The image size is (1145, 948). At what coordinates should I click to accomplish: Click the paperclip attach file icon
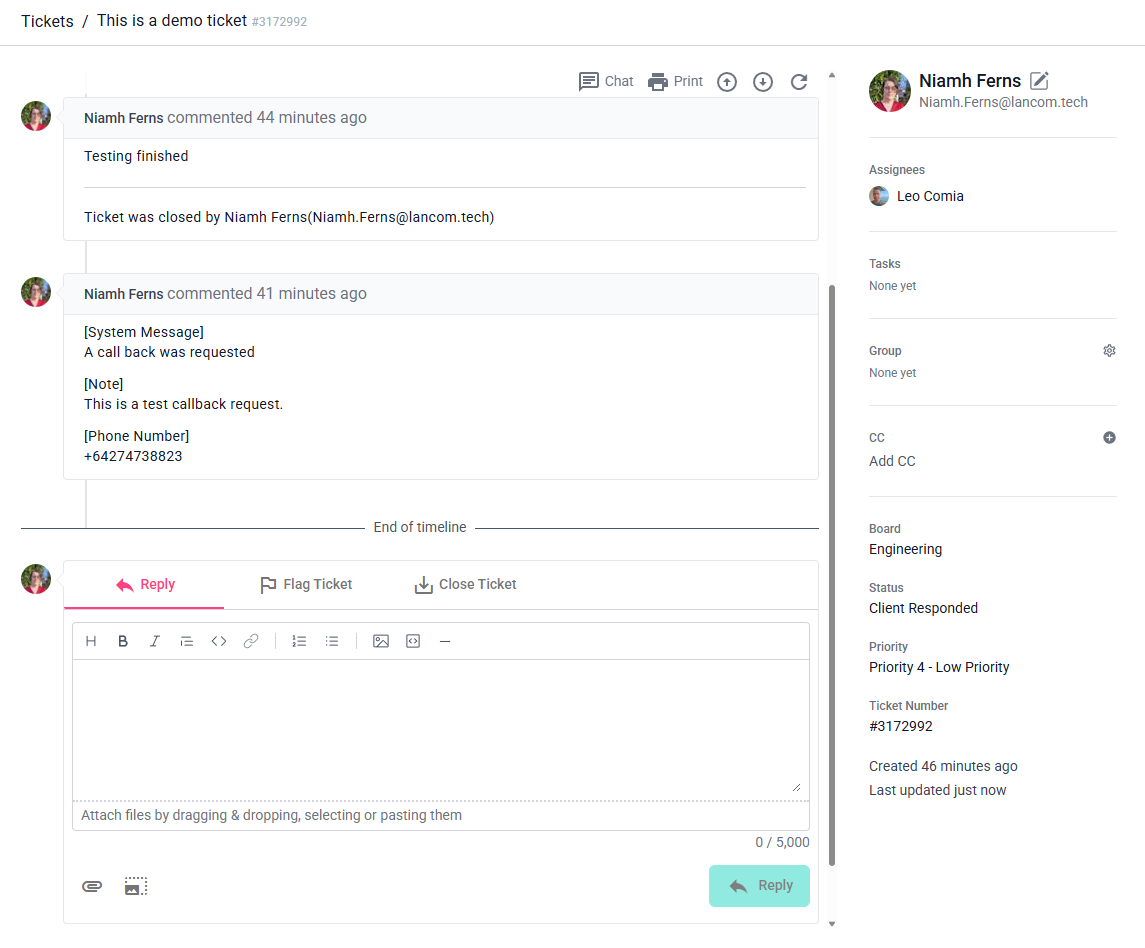point(92,886)
